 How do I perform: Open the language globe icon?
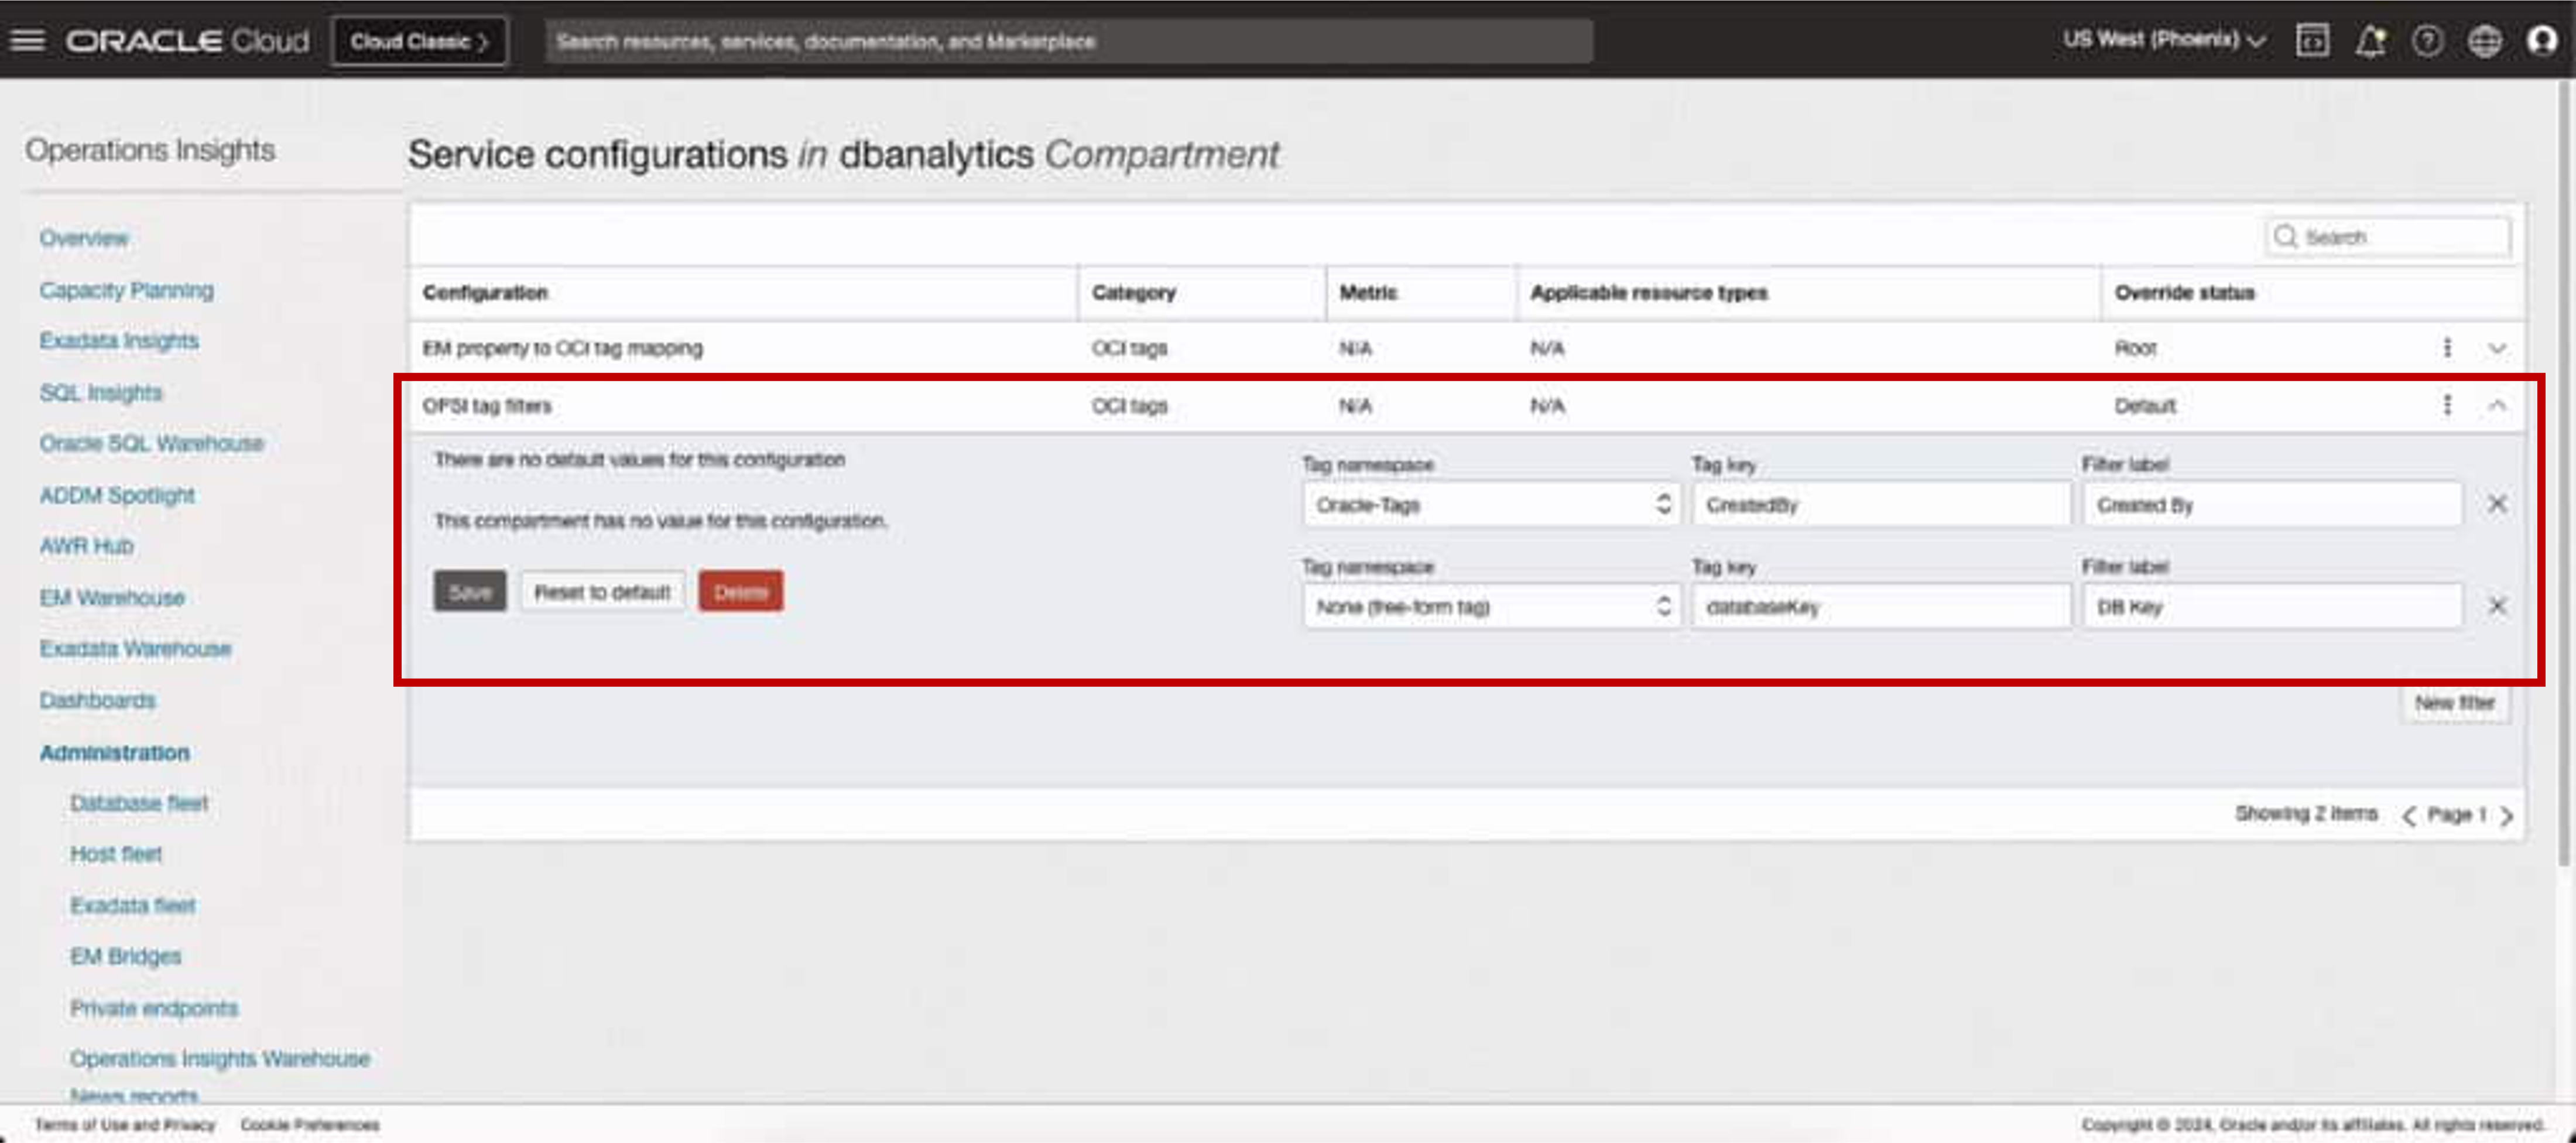[2485, 40]
